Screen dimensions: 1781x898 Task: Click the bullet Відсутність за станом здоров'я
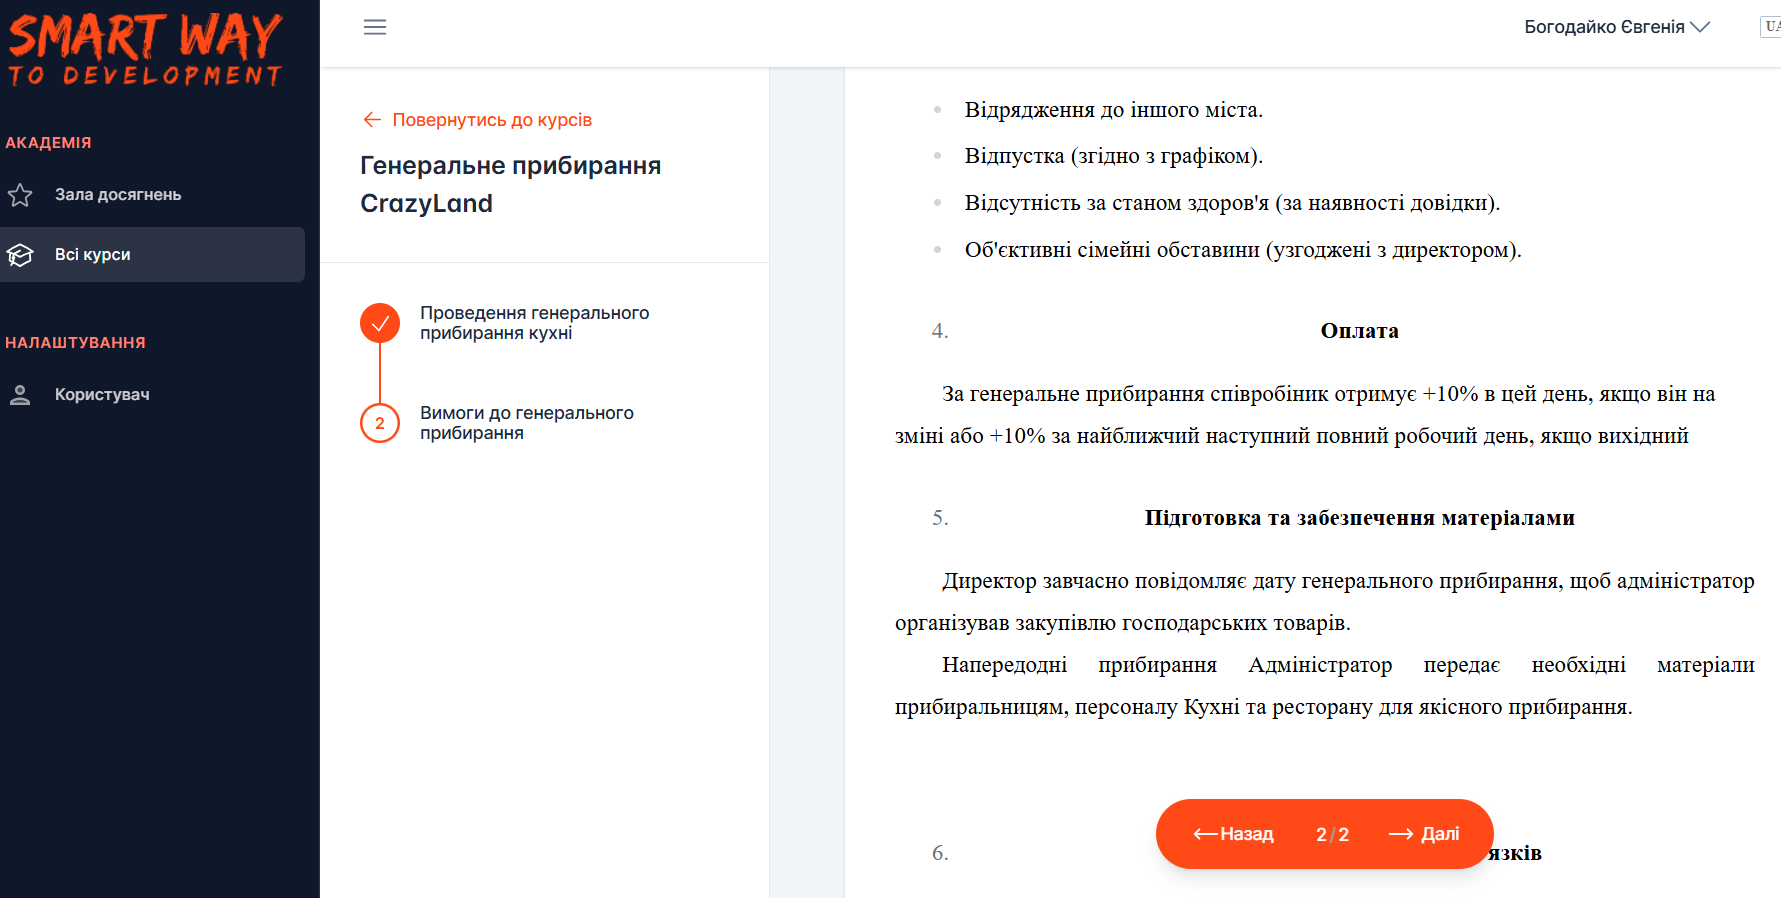click(1232, 203)
